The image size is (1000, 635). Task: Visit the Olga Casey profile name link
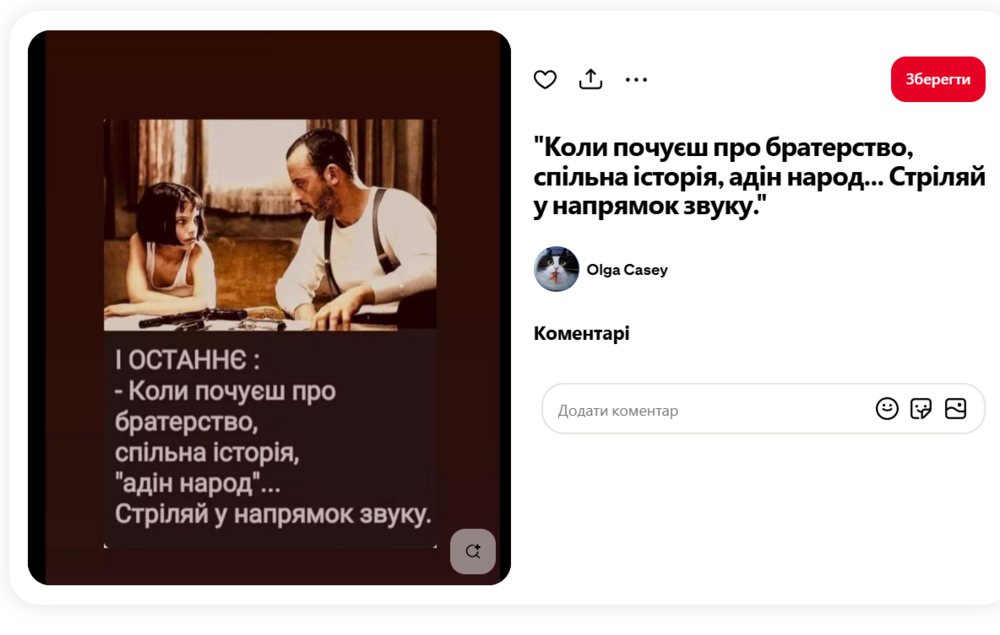click(627, 270)
